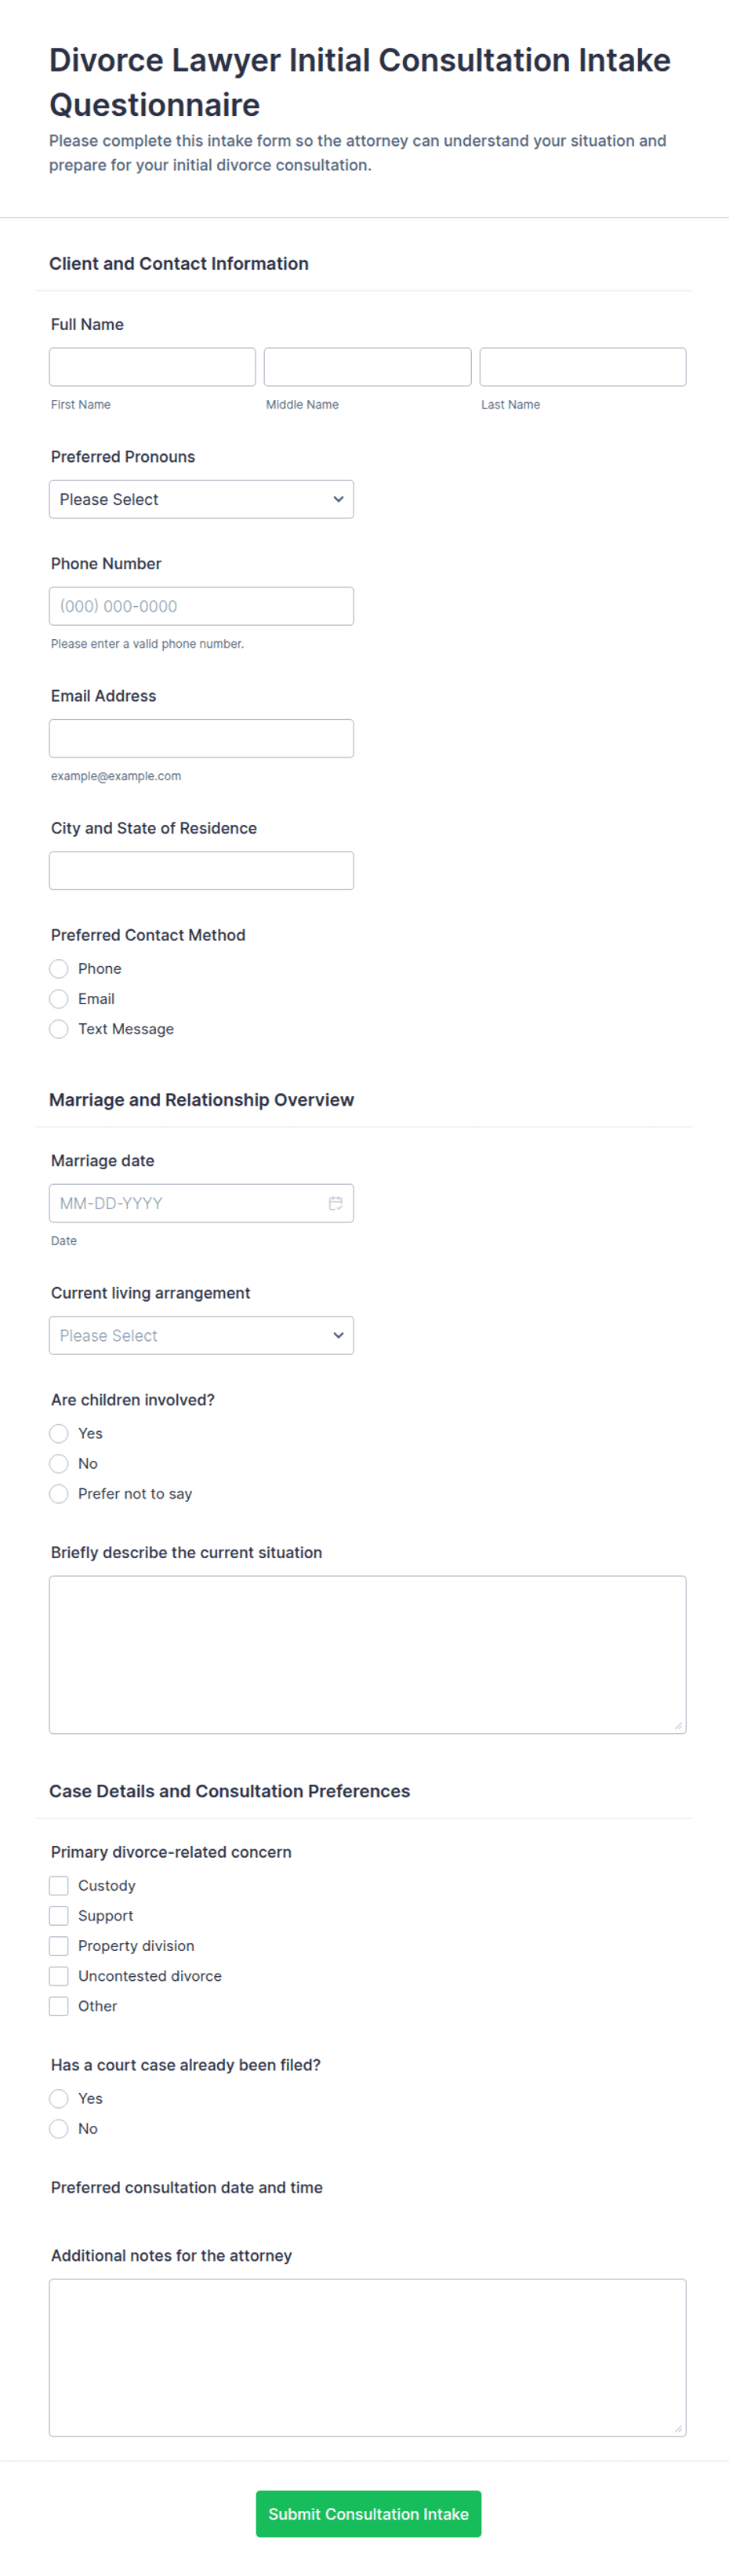This screenshot has width=729, height=2576.
Task: Check the Custody concern checkbox
Action: tap(59, 1885)
